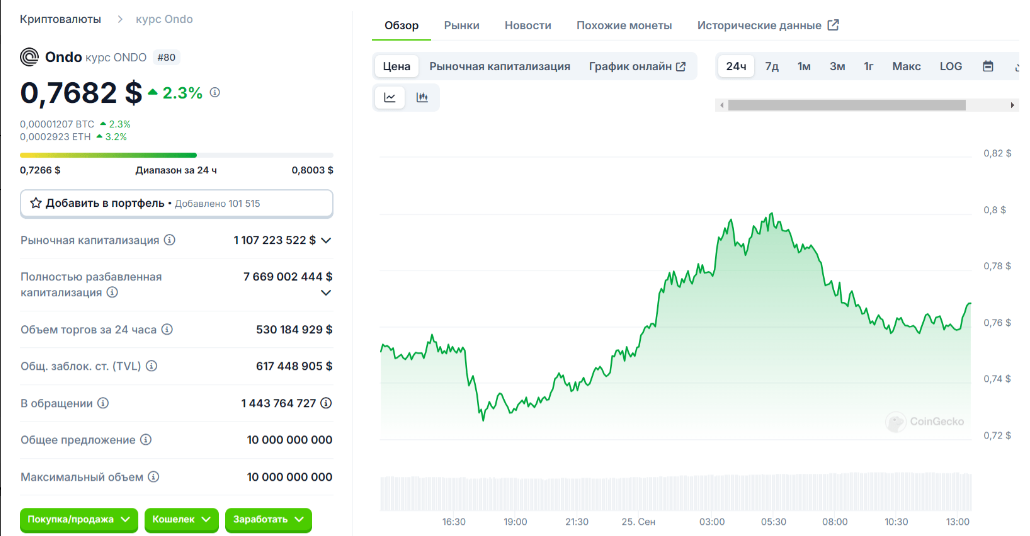Open Покупка/продажа dropdown
Viewport: 1030px width, 536px height.
(79, 519)
